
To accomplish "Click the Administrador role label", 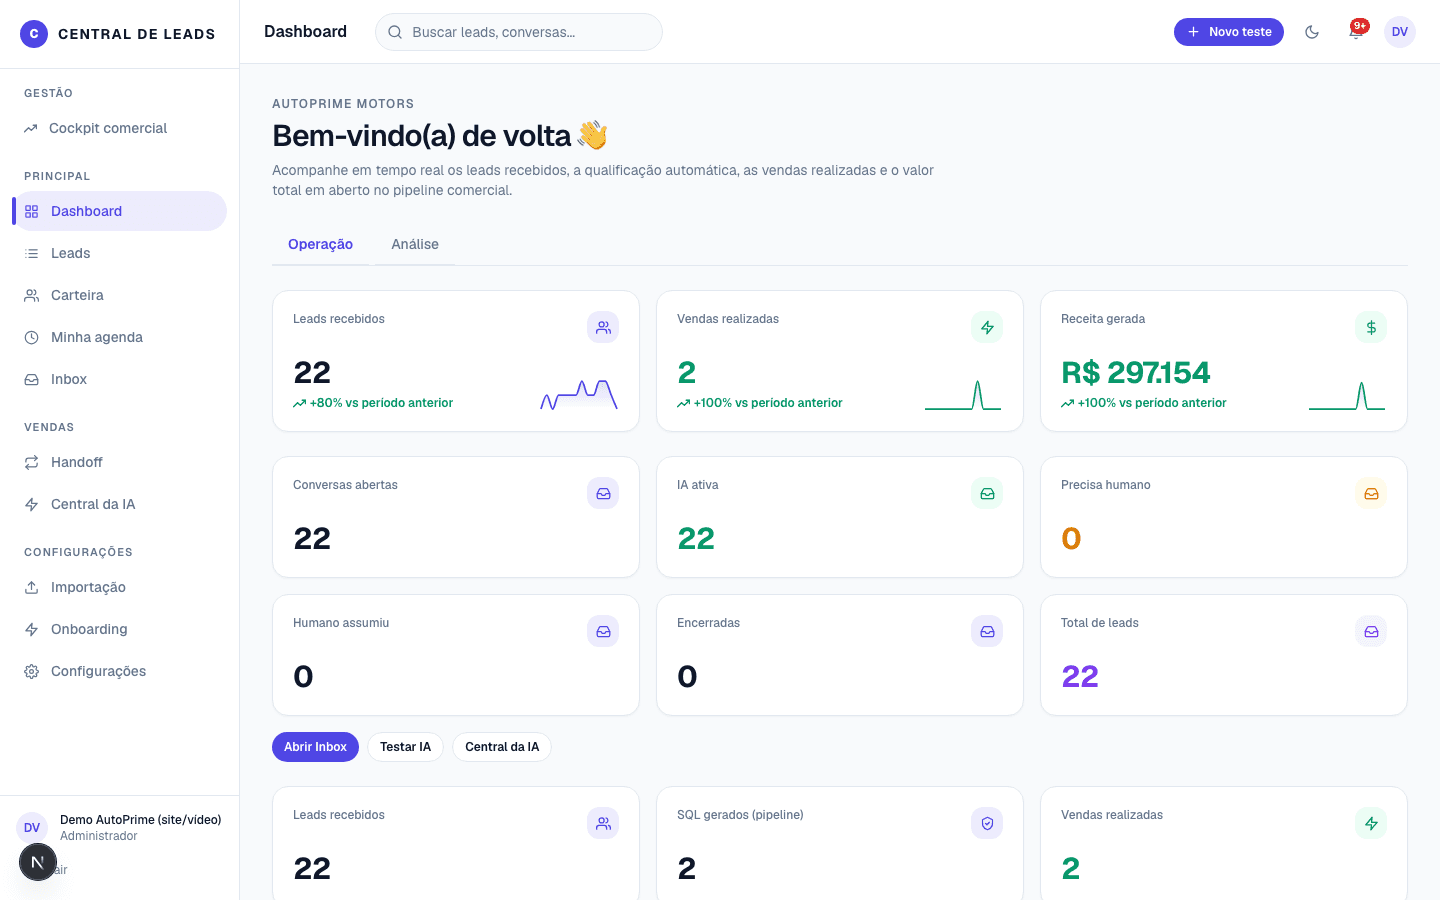I will [99, 836].
